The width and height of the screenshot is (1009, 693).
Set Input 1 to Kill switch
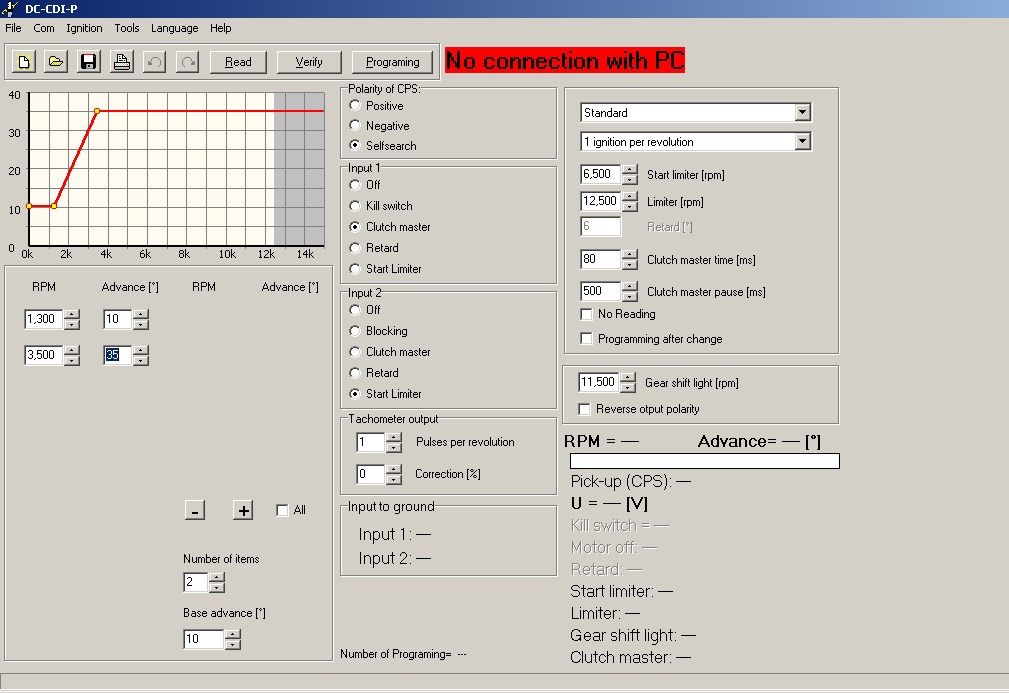(x=355, y=206)
